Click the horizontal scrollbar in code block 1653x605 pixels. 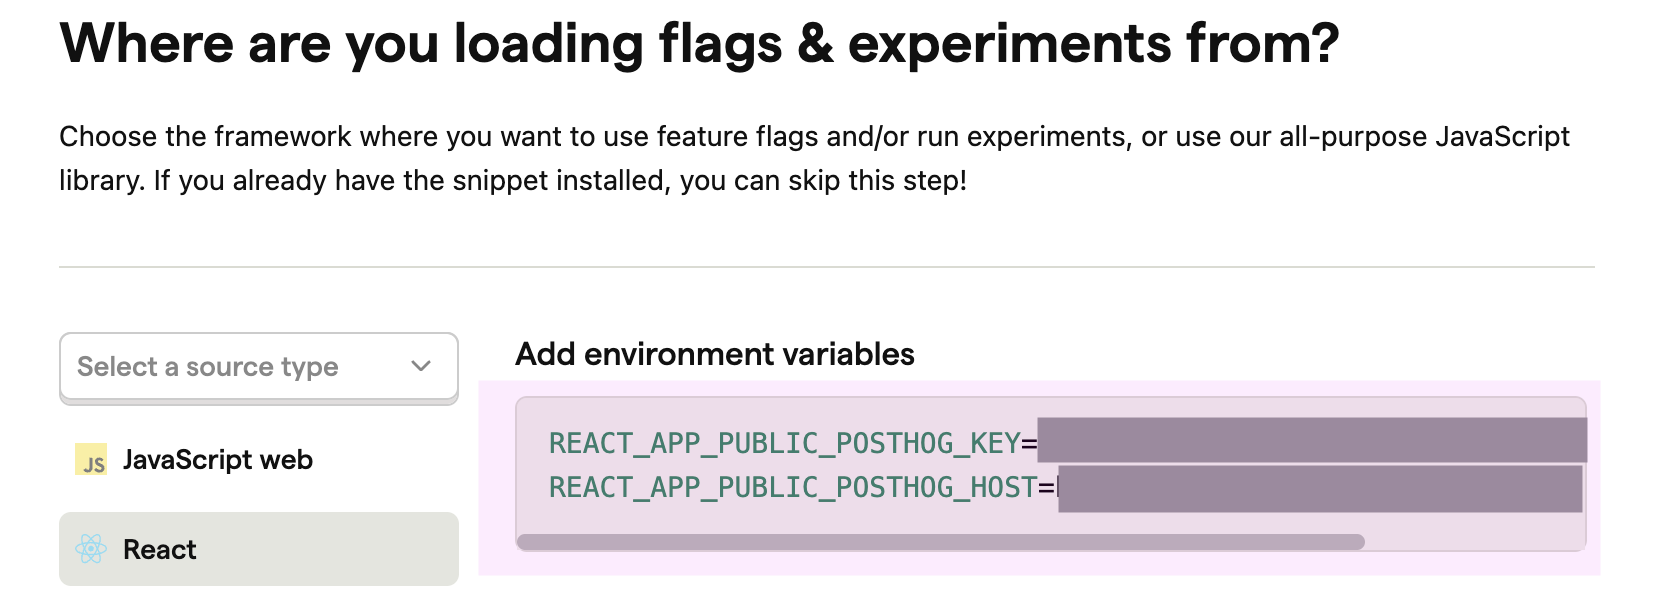(941, 542)
